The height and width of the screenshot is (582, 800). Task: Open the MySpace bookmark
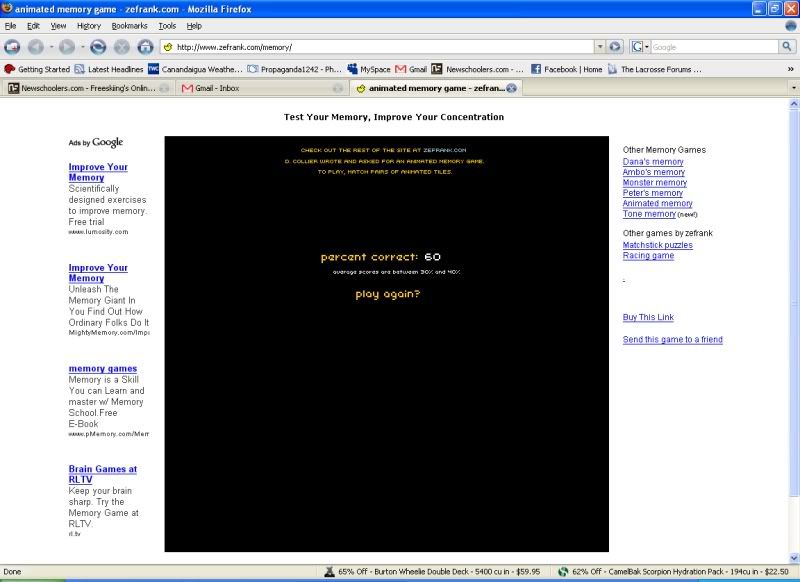pyautogui.click(x=369, y=69)
